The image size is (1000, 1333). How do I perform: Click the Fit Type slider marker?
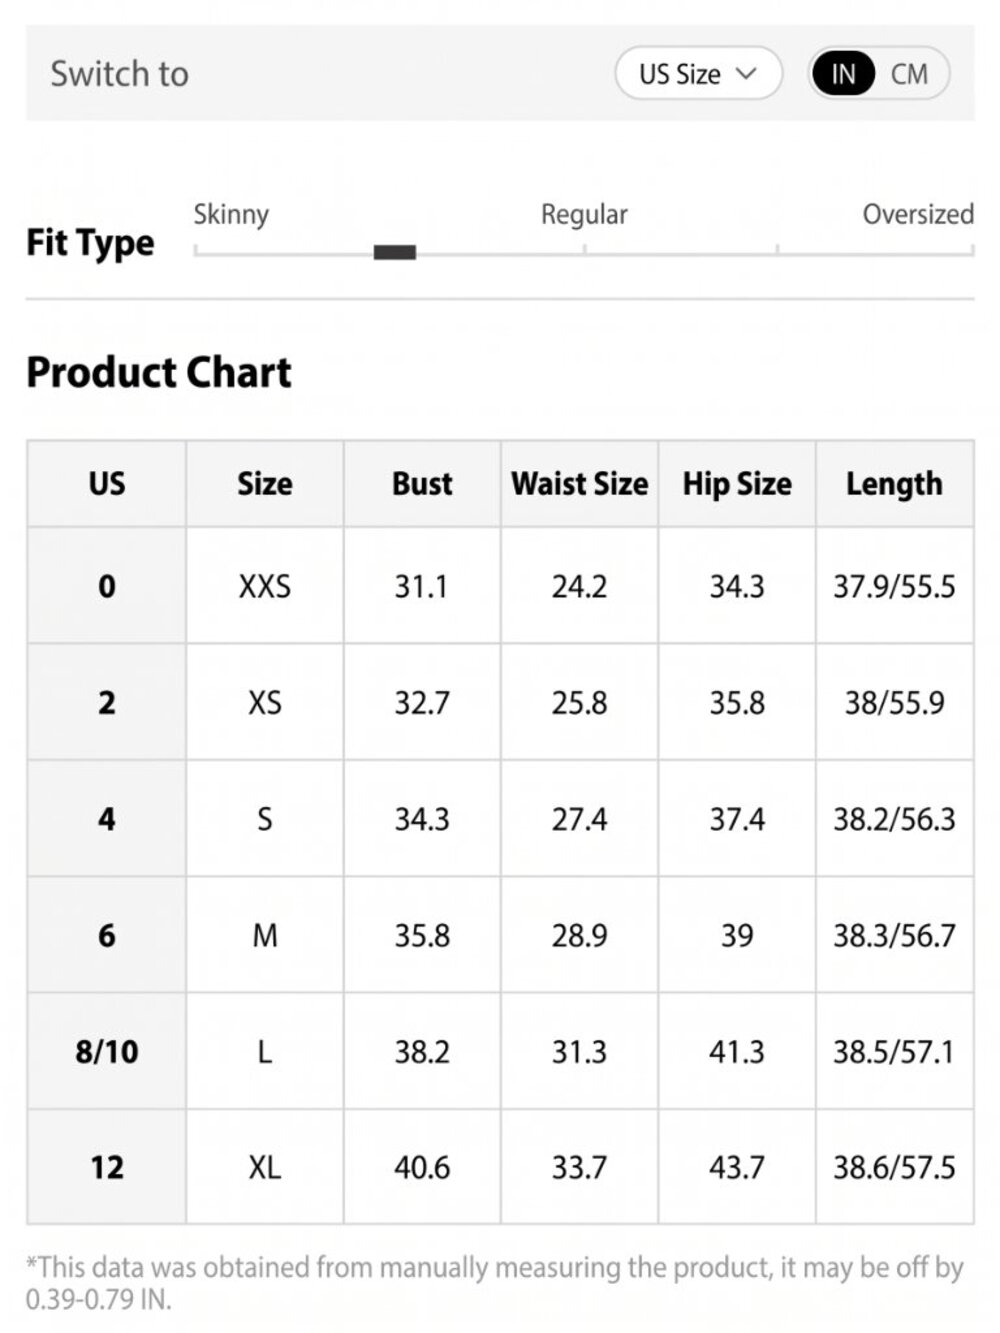[395, 252]
